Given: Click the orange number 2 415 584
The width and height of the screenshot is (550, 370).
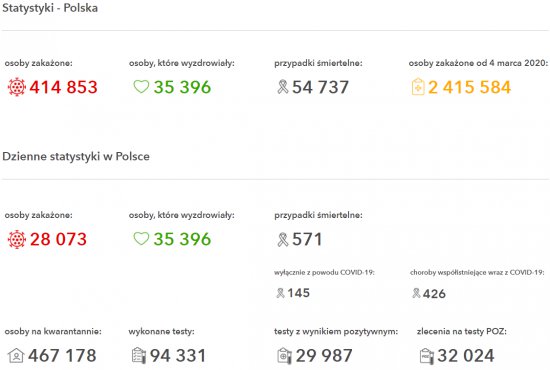Looking at the screenshot, I should pos(469,87).
